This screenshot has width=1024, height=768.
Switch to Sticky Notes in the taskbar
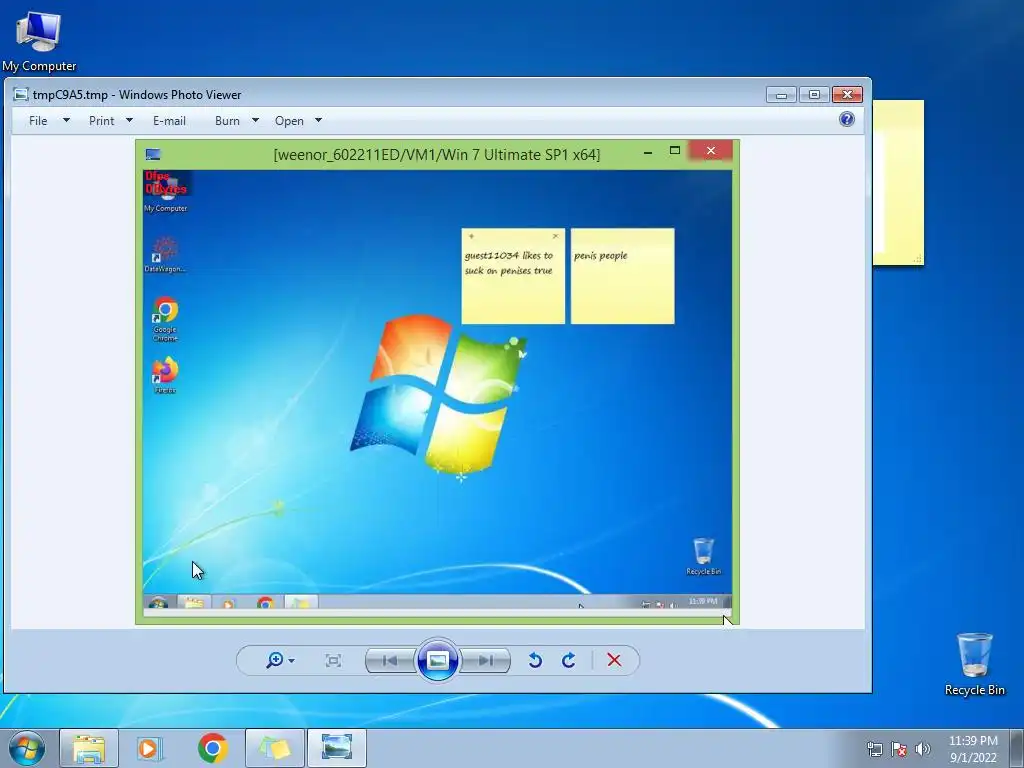[x=274, y=748]
